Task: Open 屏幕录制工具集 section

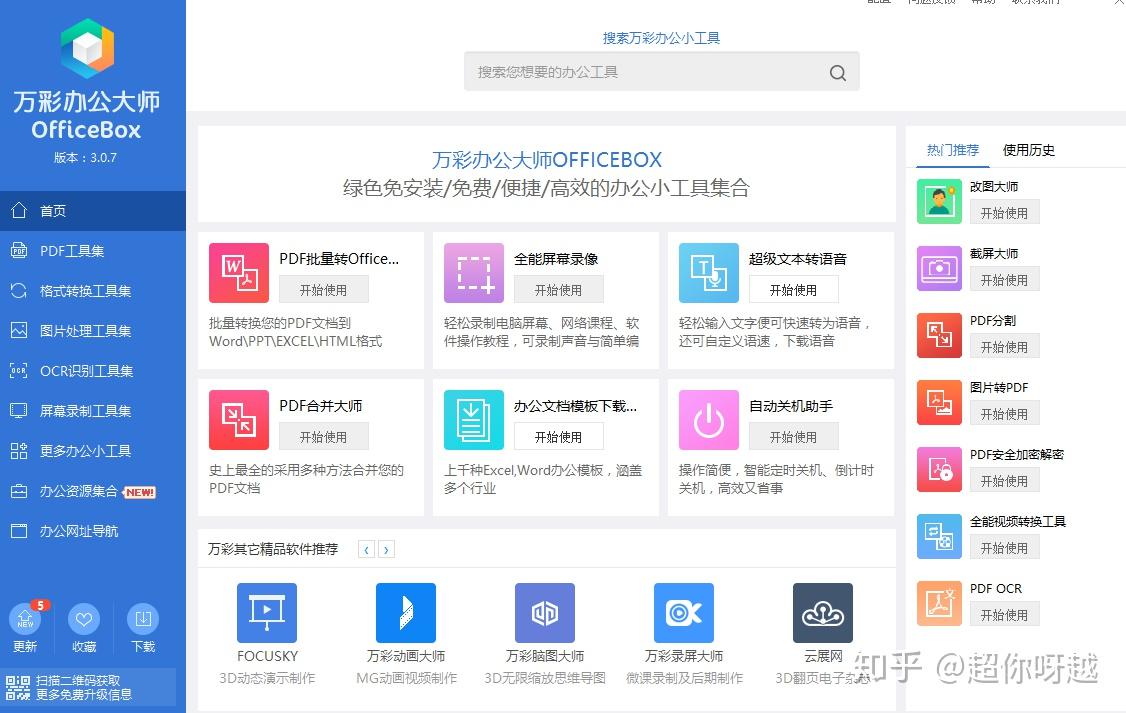Action: (93, 411)
